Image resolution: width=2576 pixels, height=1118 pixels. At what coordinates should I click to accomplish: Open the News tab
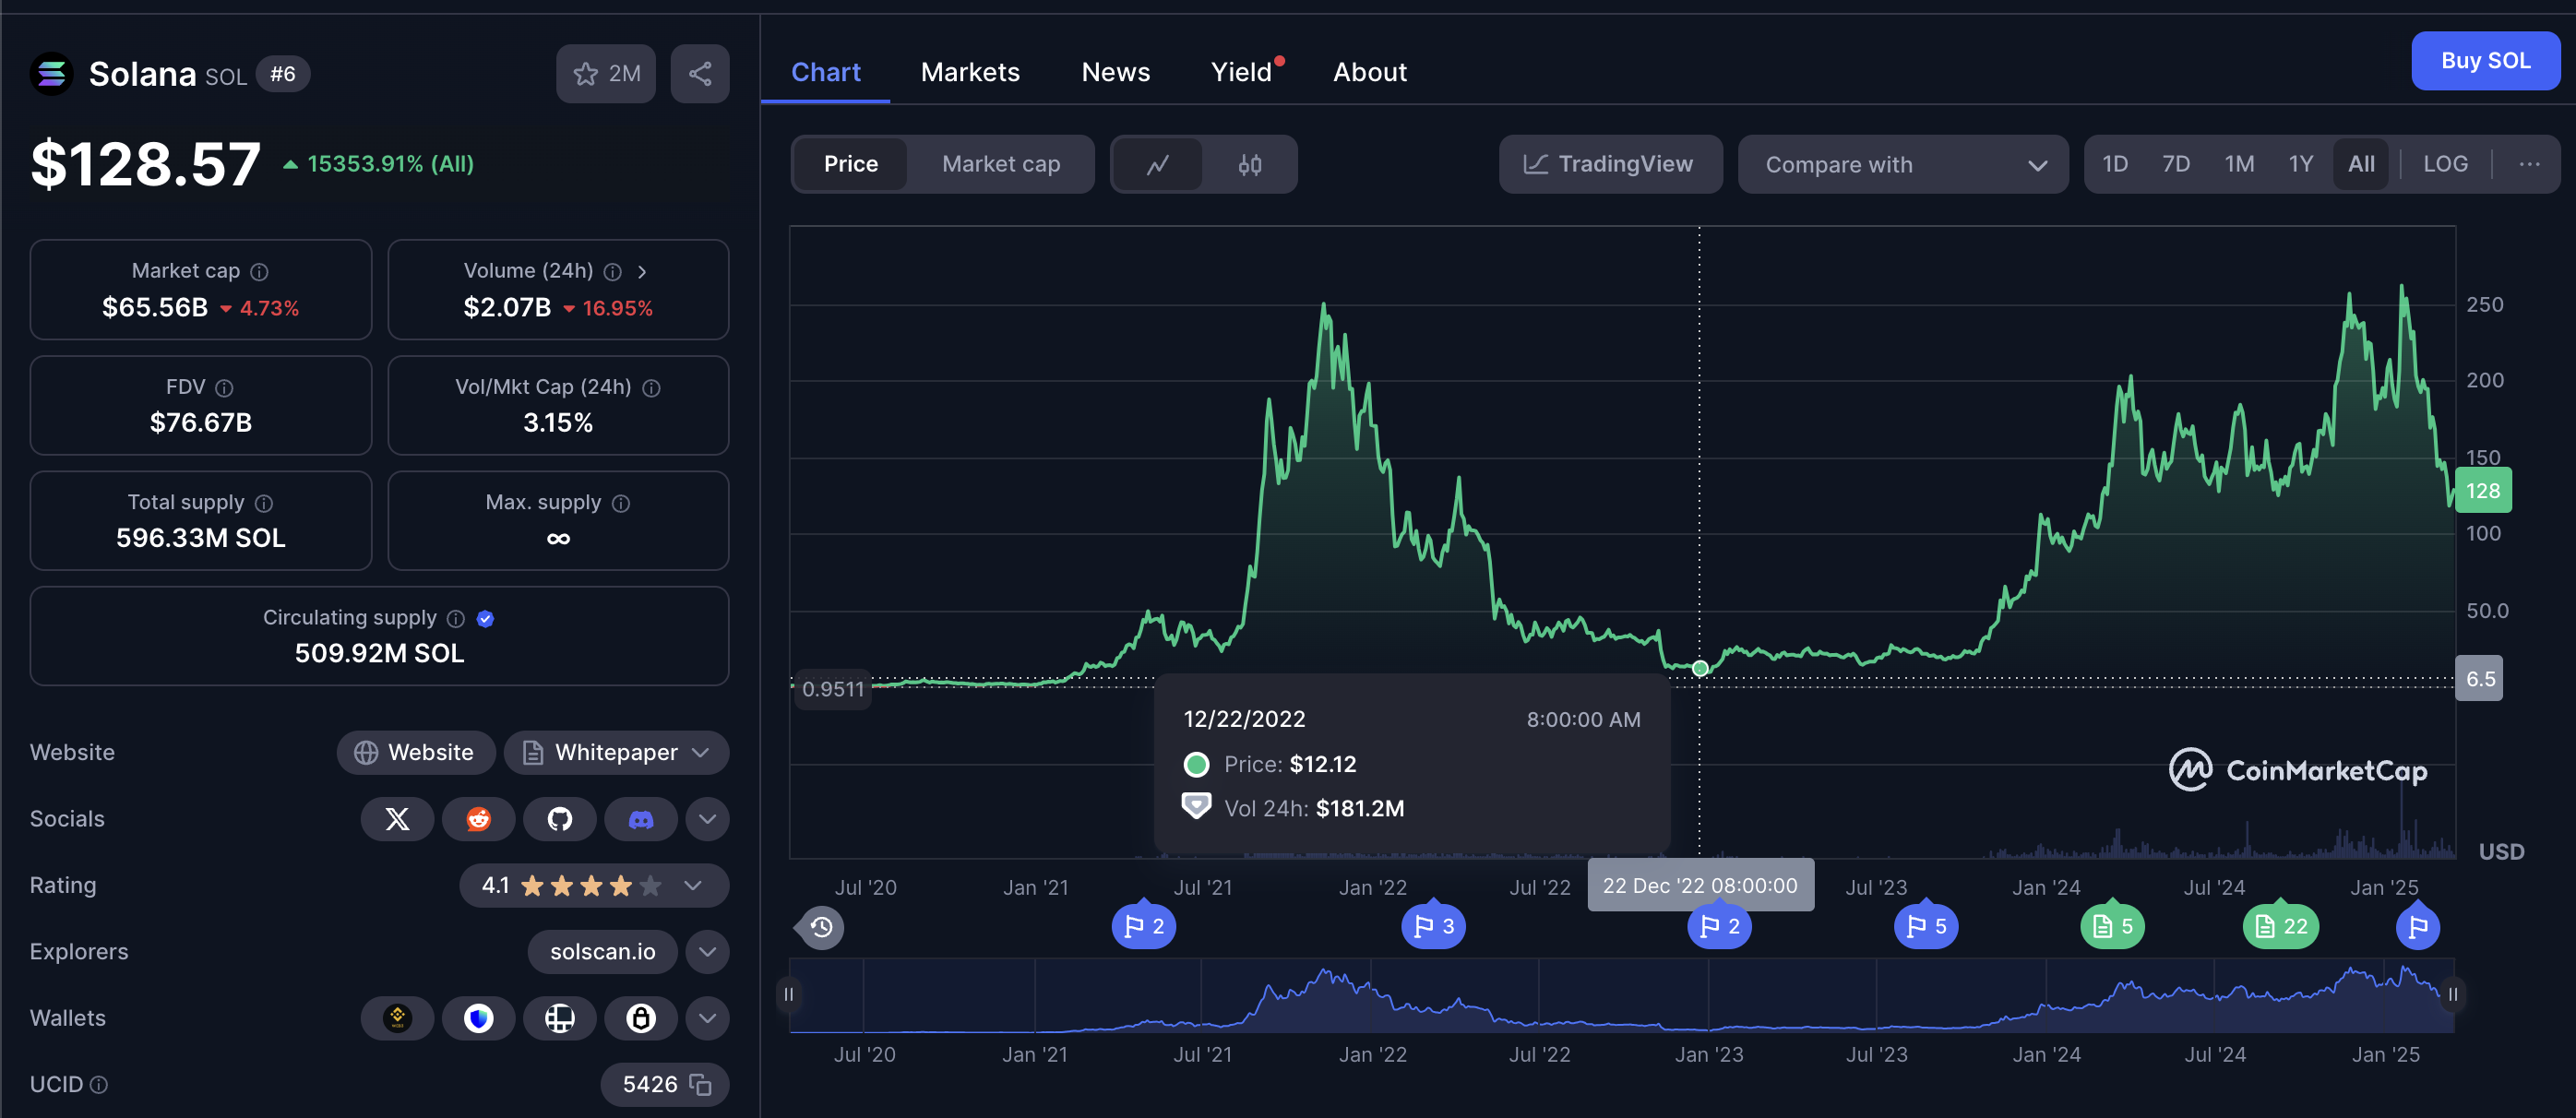point(1115,72)
